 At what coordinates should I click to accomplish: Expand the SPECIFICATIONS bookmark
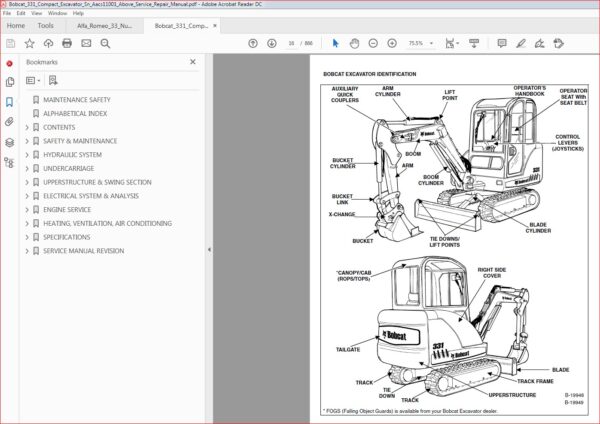click(27, 237)
